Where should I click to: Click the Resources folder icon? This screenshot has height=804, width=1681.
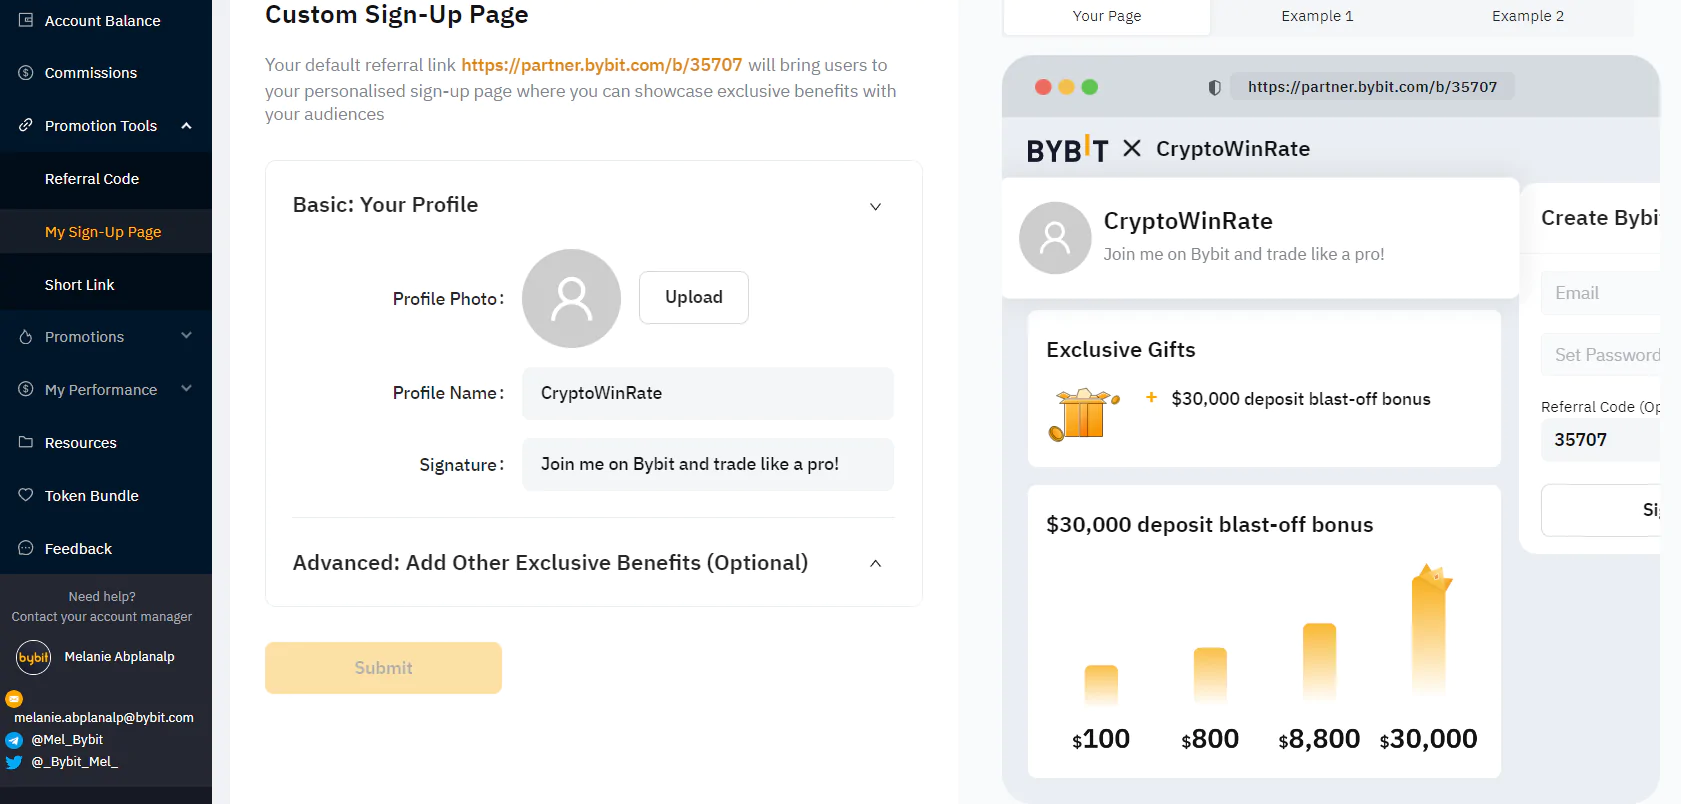pos(26,442)
